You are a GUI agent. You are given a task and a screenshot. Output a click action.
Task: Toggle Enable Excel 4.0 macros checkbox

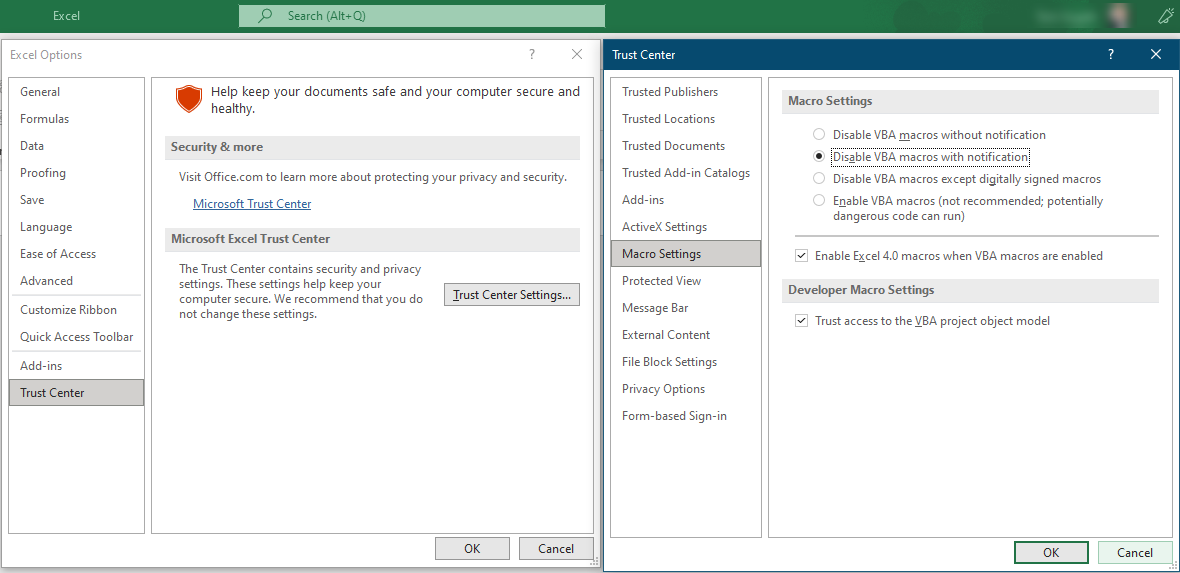click(801, 256)
